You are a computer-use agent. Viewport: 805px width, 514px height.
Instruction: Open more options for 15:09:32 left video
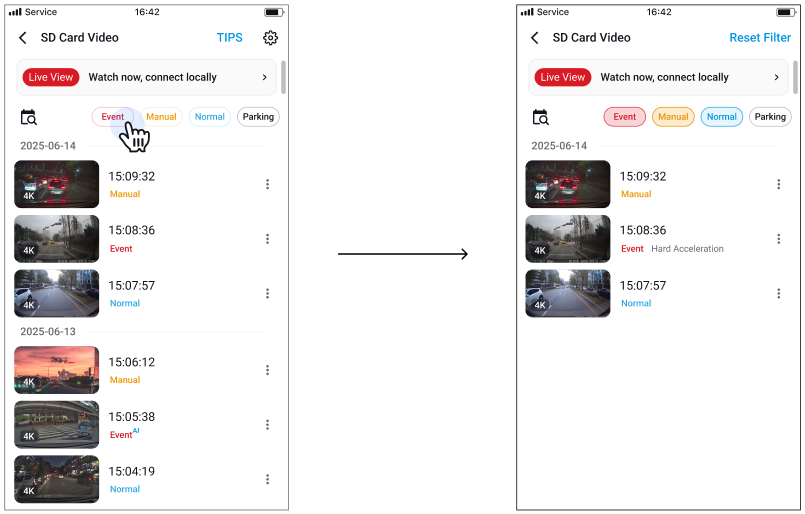click(x=267, y=184)
